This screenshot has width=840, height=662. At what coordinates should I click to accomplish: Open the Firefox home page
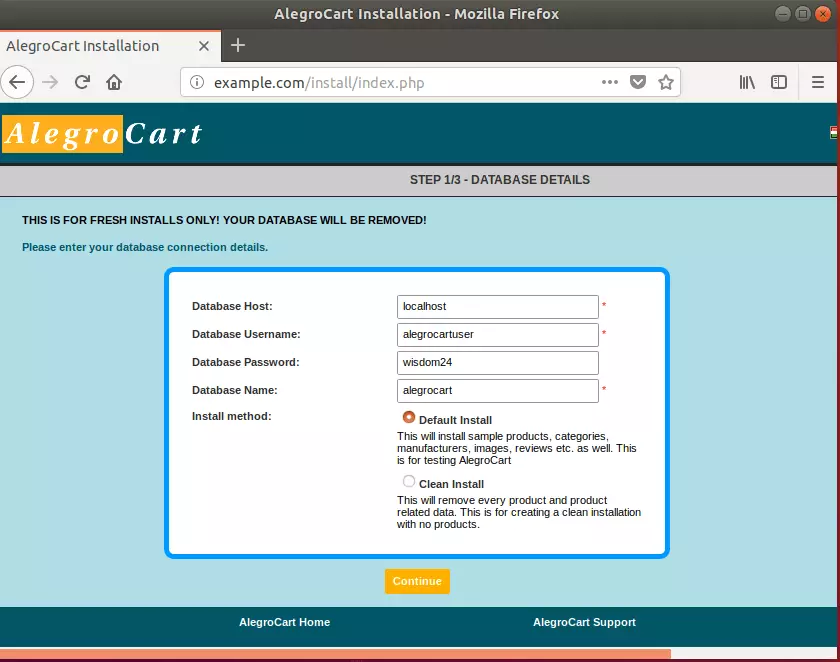click(x=114, y=82)
